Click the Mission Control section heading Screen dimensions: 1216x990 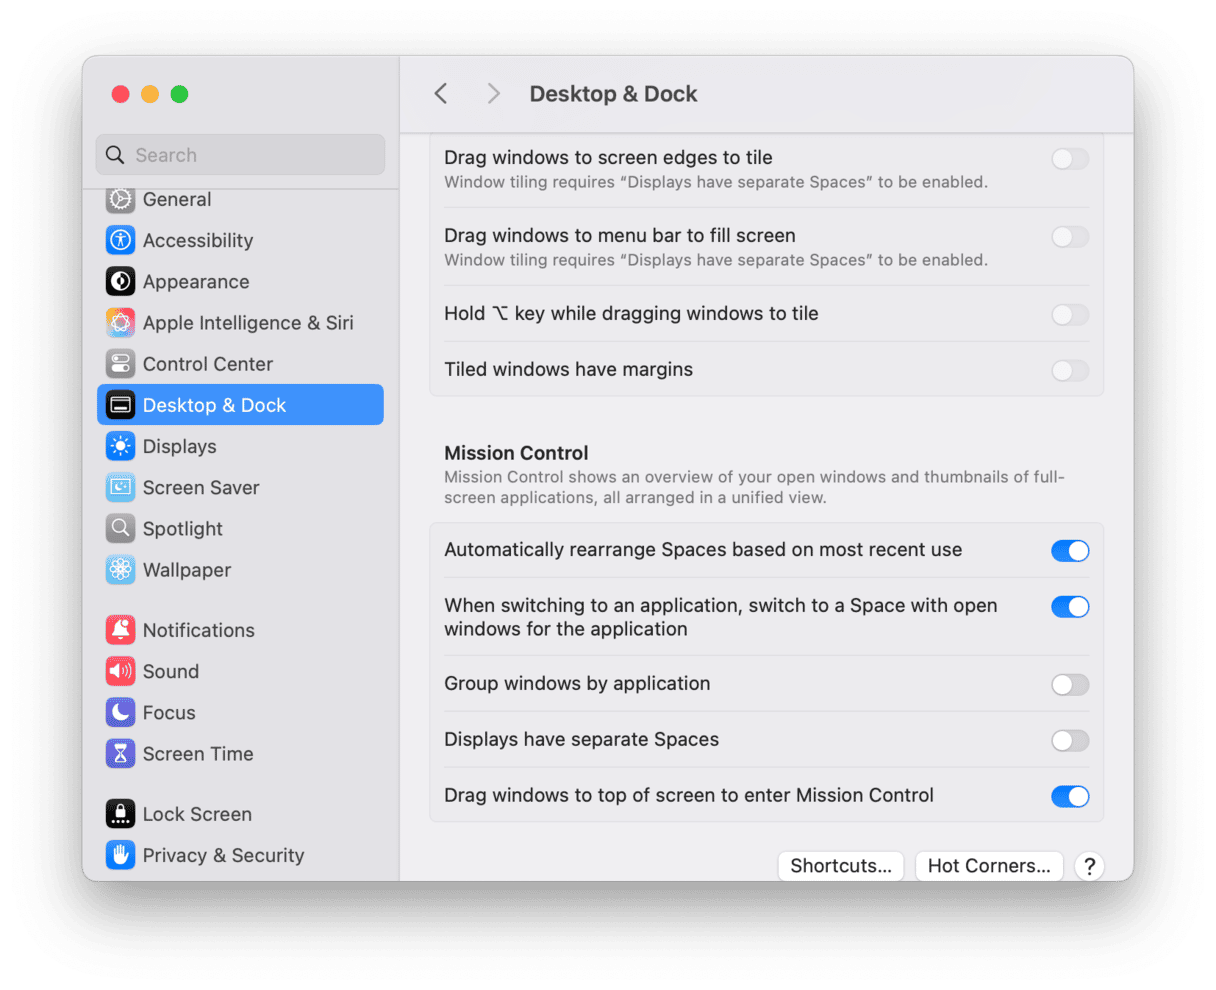point(516,453)
